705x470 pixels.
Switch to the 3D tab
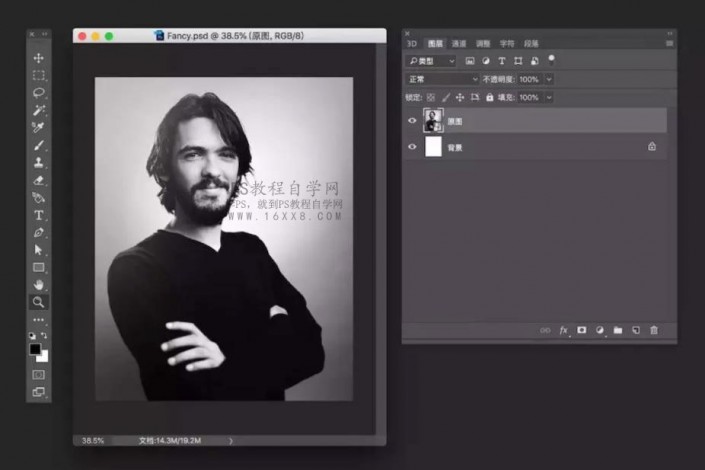[412, 44]
